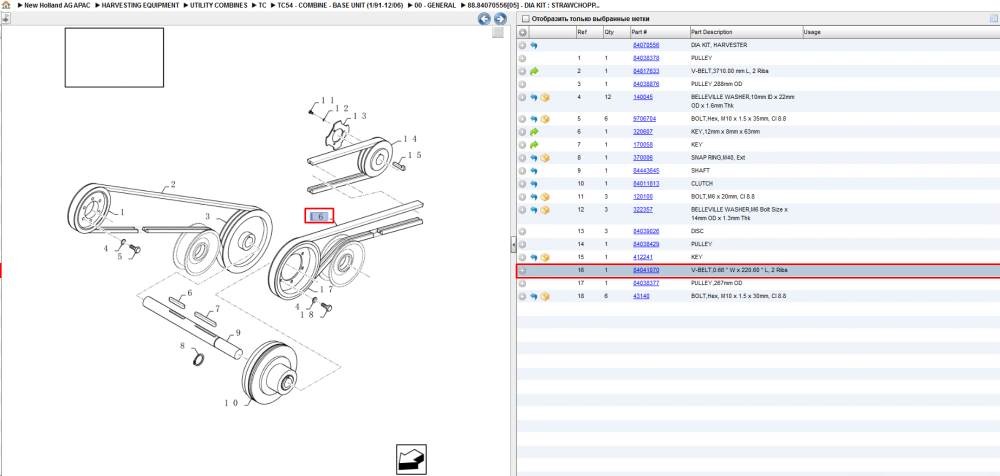Open part number 84038378 link

pos(645,58)
